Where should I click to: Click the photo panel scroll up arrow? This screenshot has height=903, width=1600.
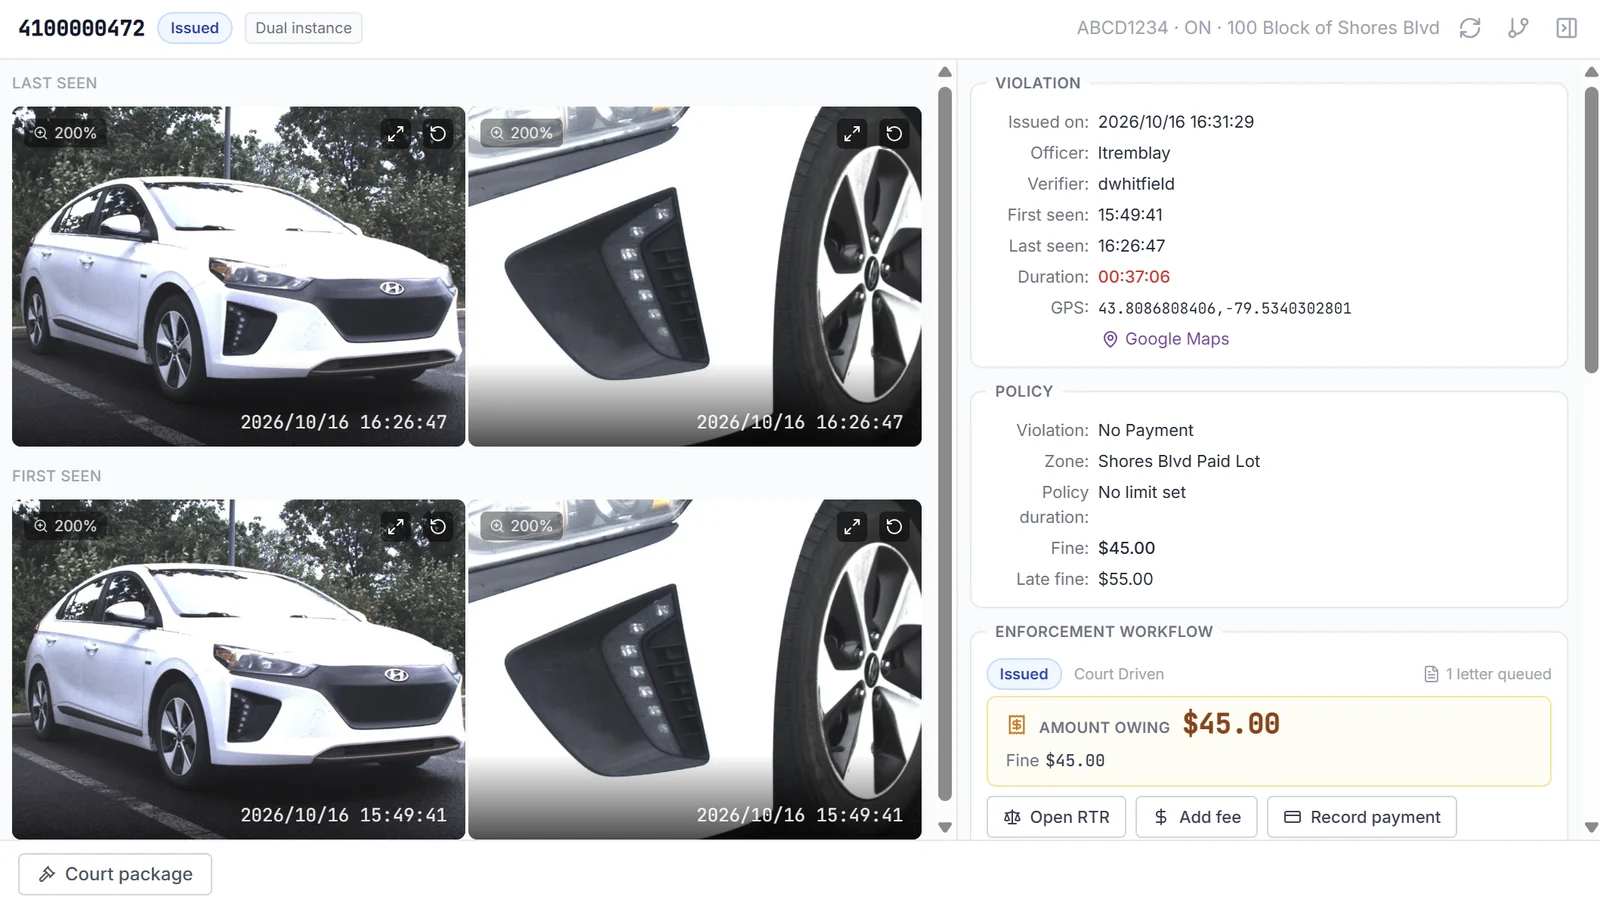tap(945, 72)
